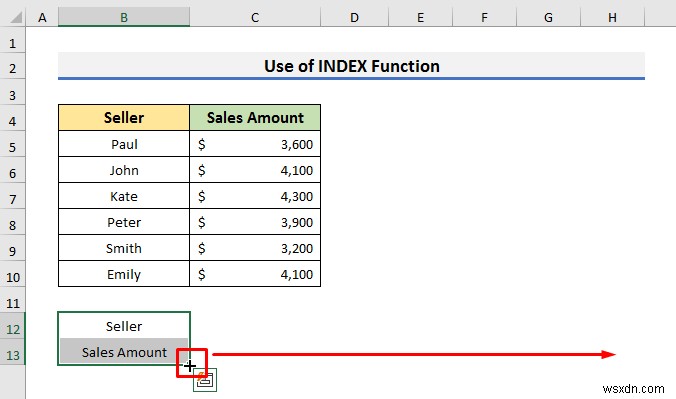Select Paul's sales amount 3,600

tap(255, 144)
